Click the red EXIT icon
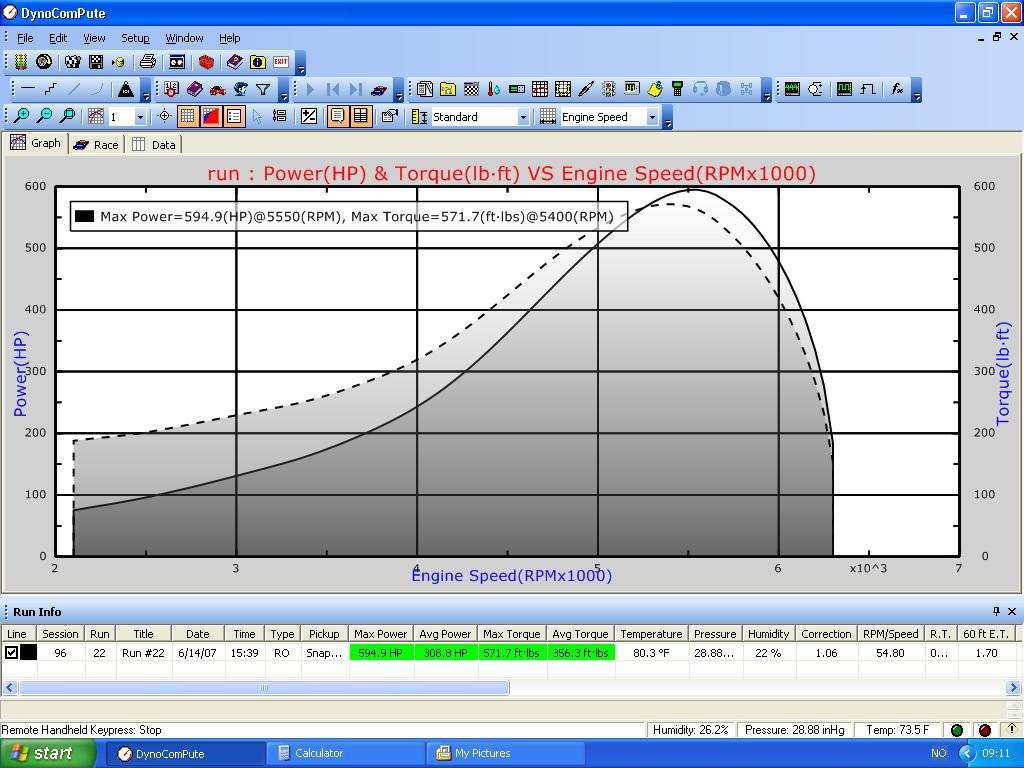1024x768 pixels. click(x=281, y=62)
